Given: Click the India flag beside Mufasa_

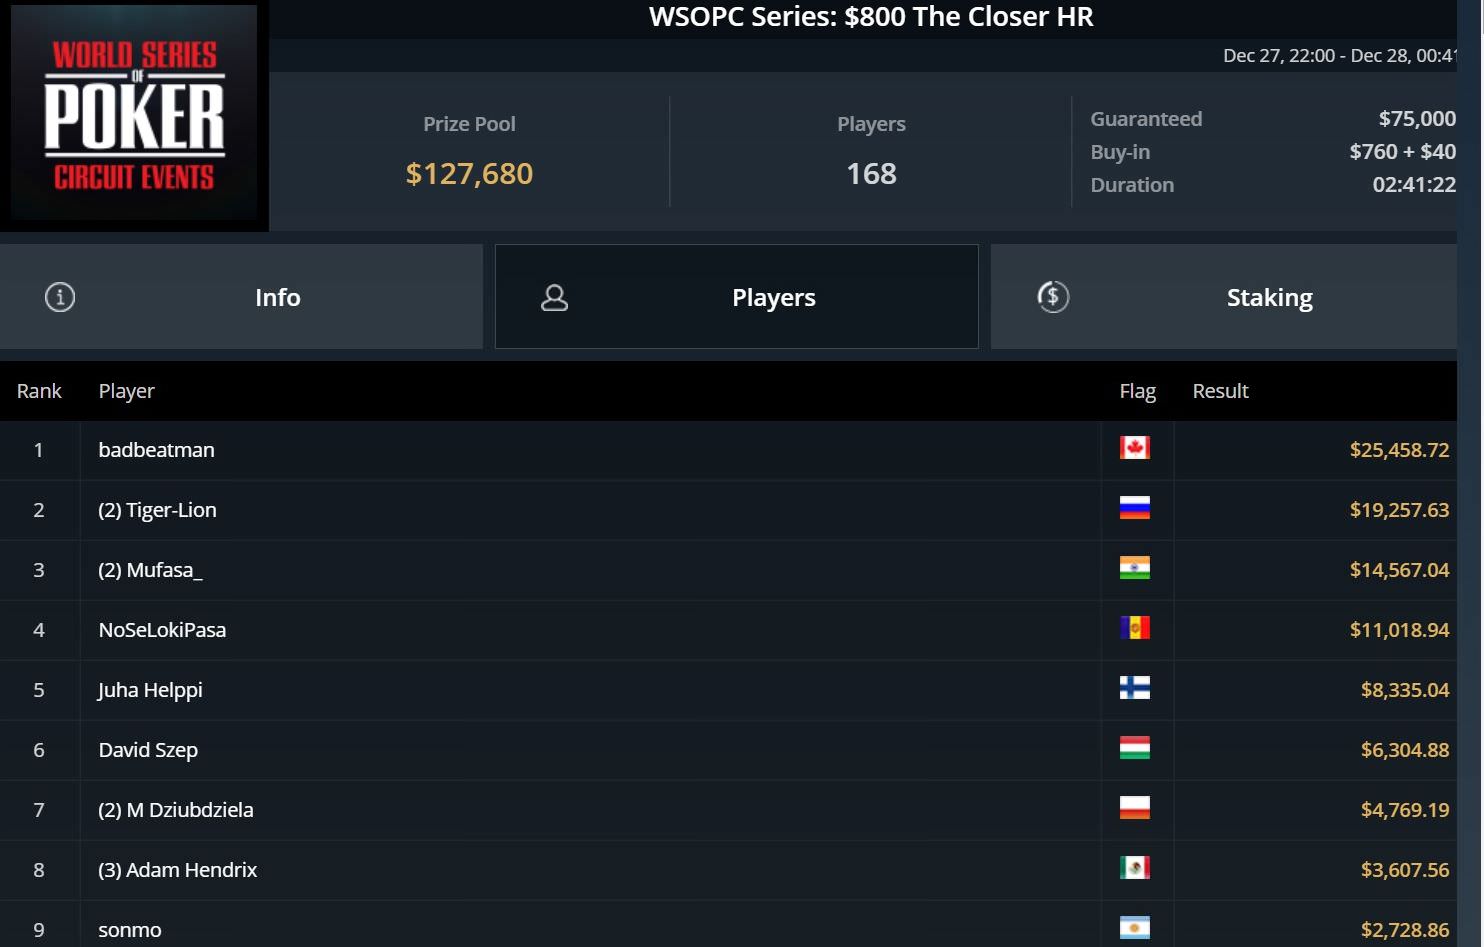Looking at the screenshot, I should [x=1135, y=568].
